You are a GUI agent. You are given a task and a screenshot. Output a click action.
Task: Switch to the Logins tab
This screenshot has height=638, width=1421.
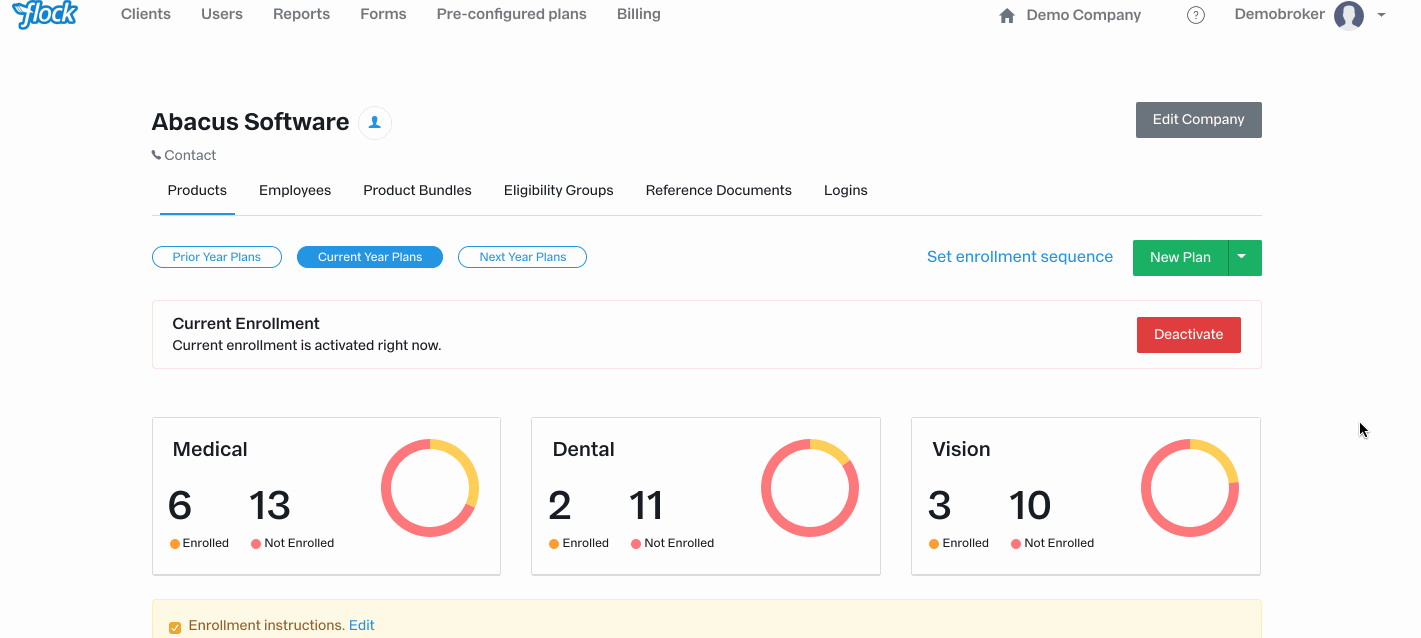tap(846, 190)
